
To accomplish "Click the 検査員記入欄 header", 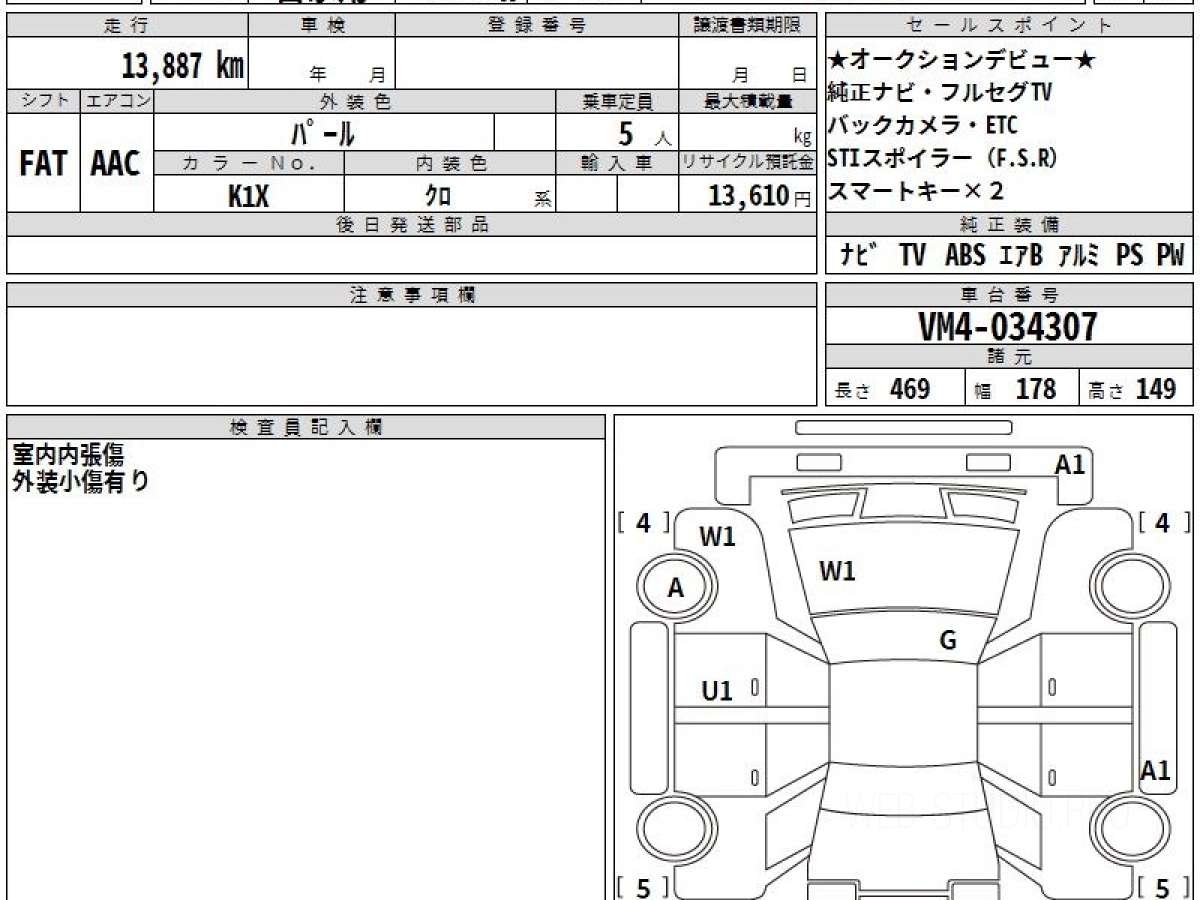I will [306, 426].
